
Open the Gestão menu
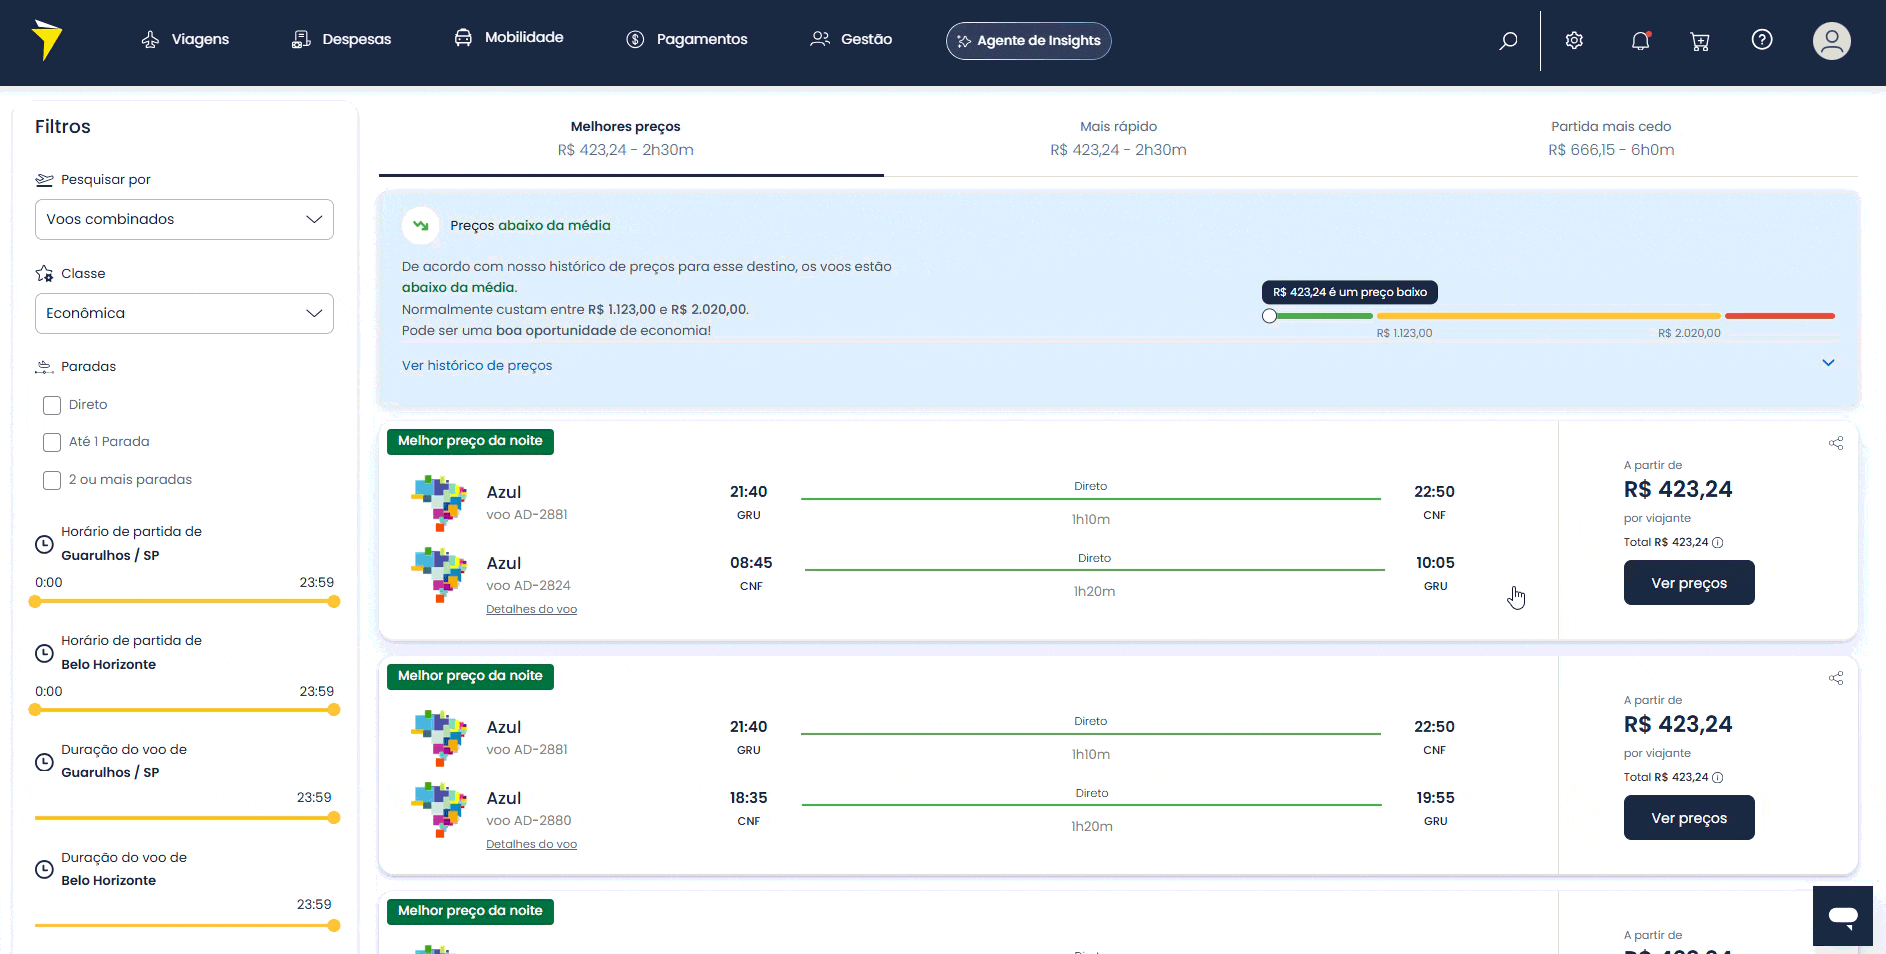pyautogui.click(x=851, y=39)
